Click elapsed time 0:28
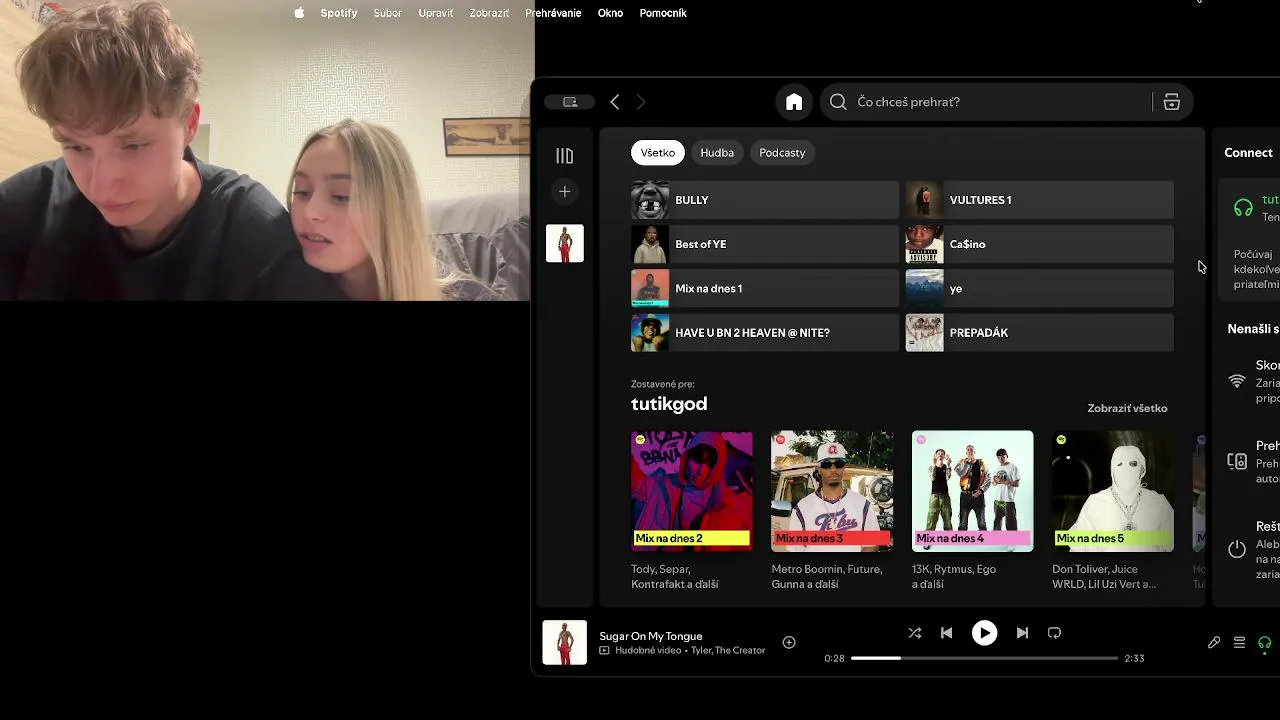Screen dimensions: 1280x720 point(834,658)
